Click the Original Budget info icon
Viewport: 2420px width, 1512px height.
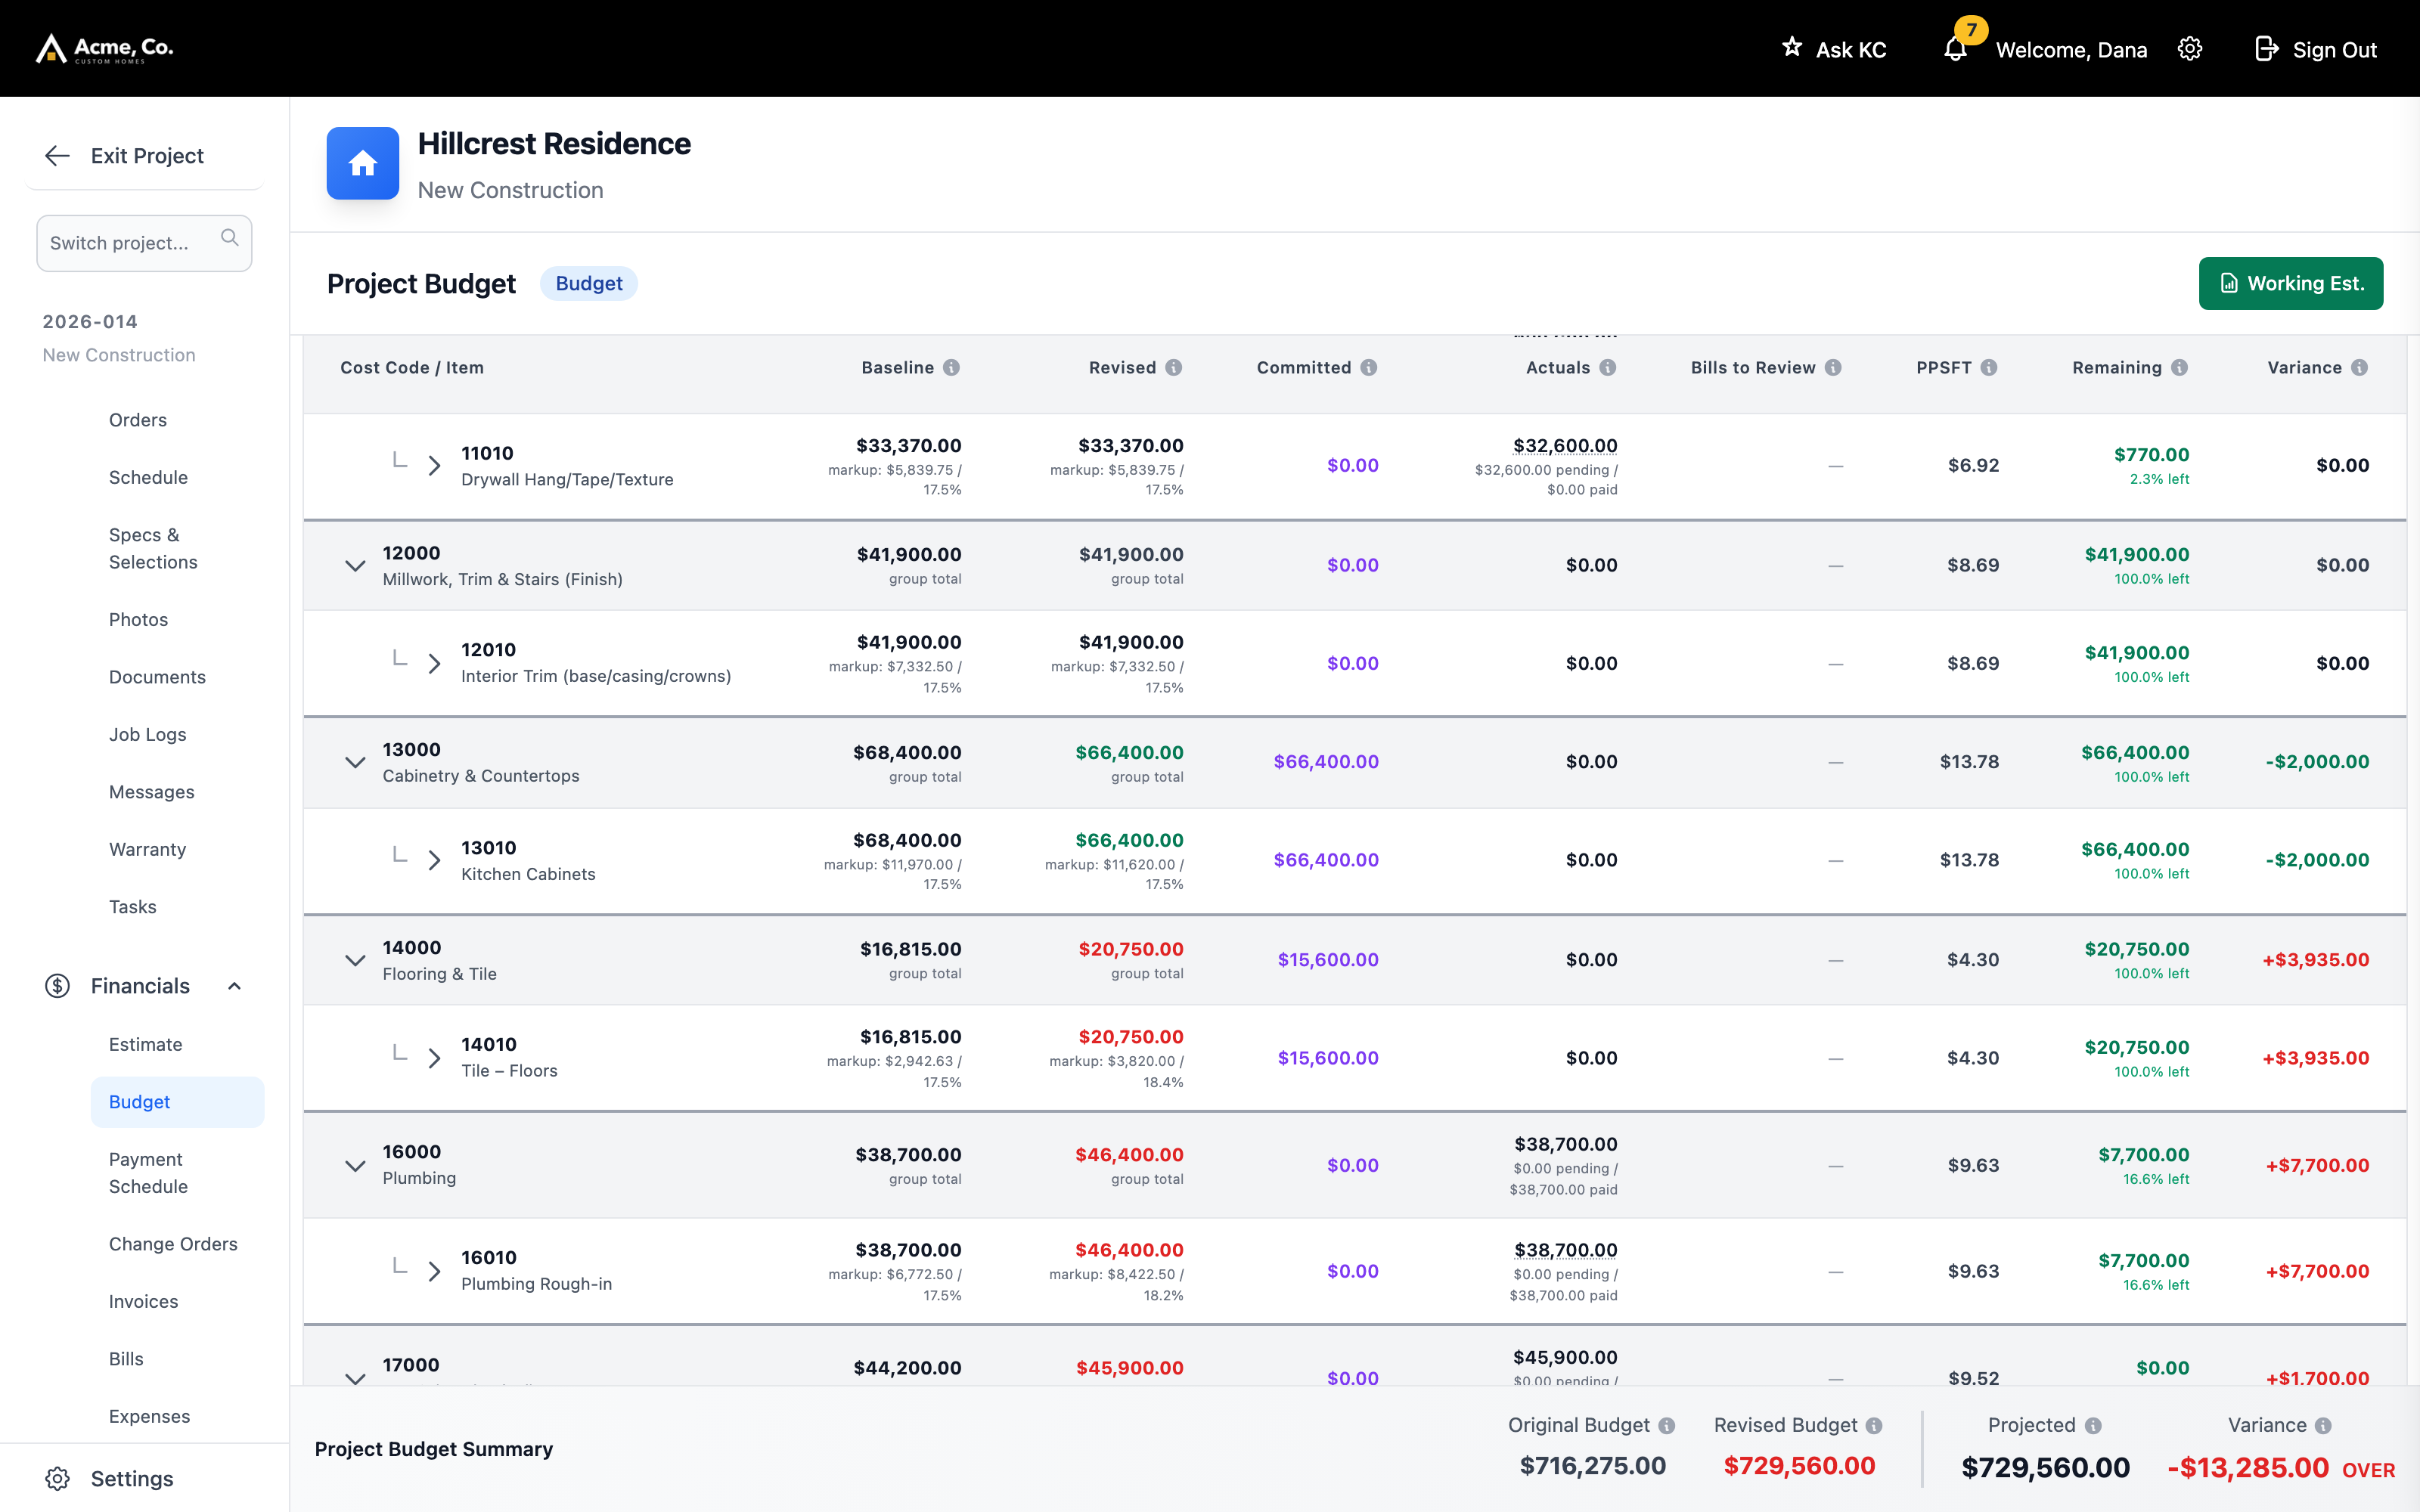(x=1667, y=1426)
